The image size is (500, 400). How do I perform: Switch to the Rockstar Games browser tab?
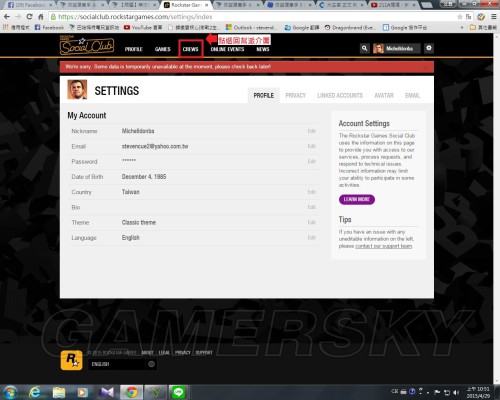click(186, 5)
